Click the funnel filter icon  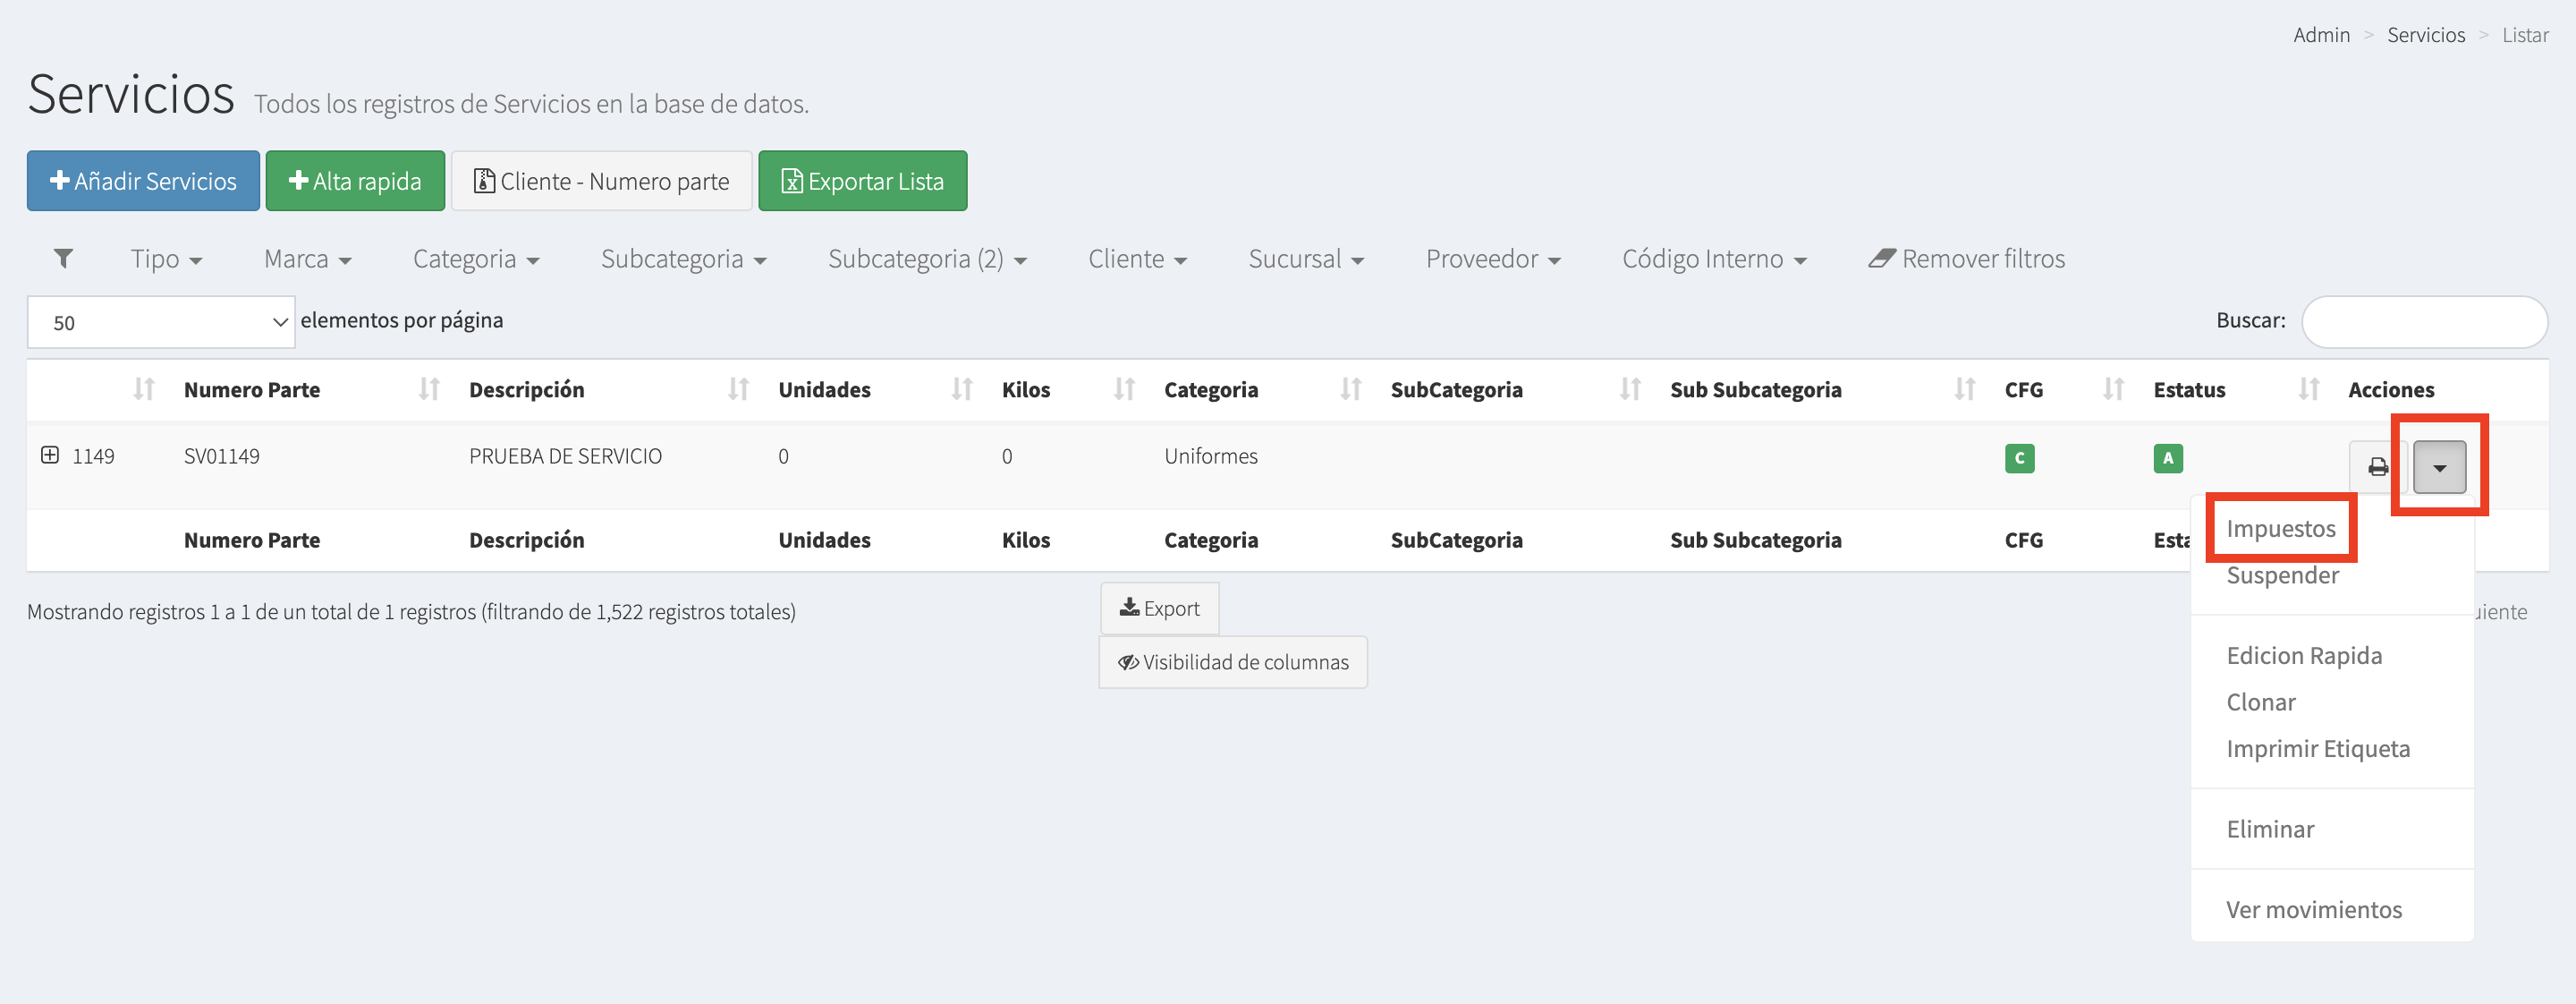pos(63,259)
